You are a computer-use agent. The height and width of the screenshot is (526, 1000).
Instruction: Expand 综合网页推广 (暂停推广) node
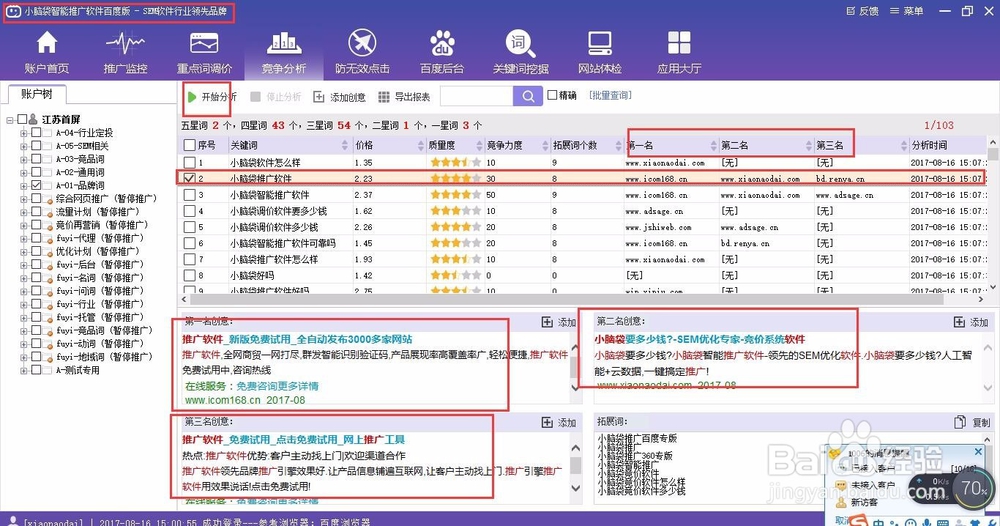coord(24,199)
